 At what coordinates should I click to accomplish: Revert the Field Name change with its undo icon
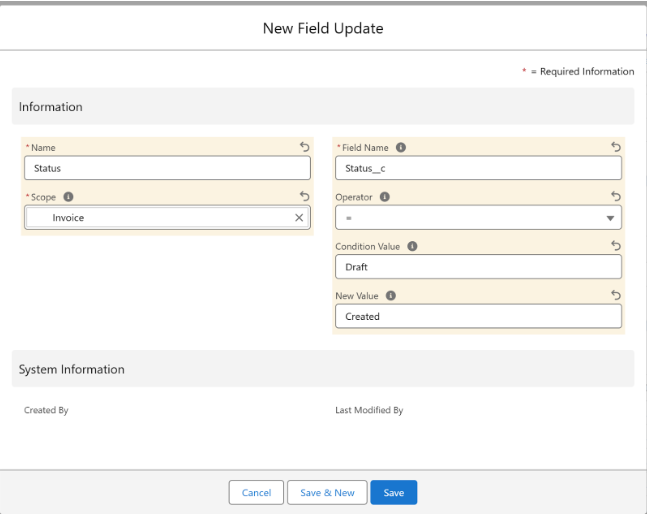pos(616,147)
